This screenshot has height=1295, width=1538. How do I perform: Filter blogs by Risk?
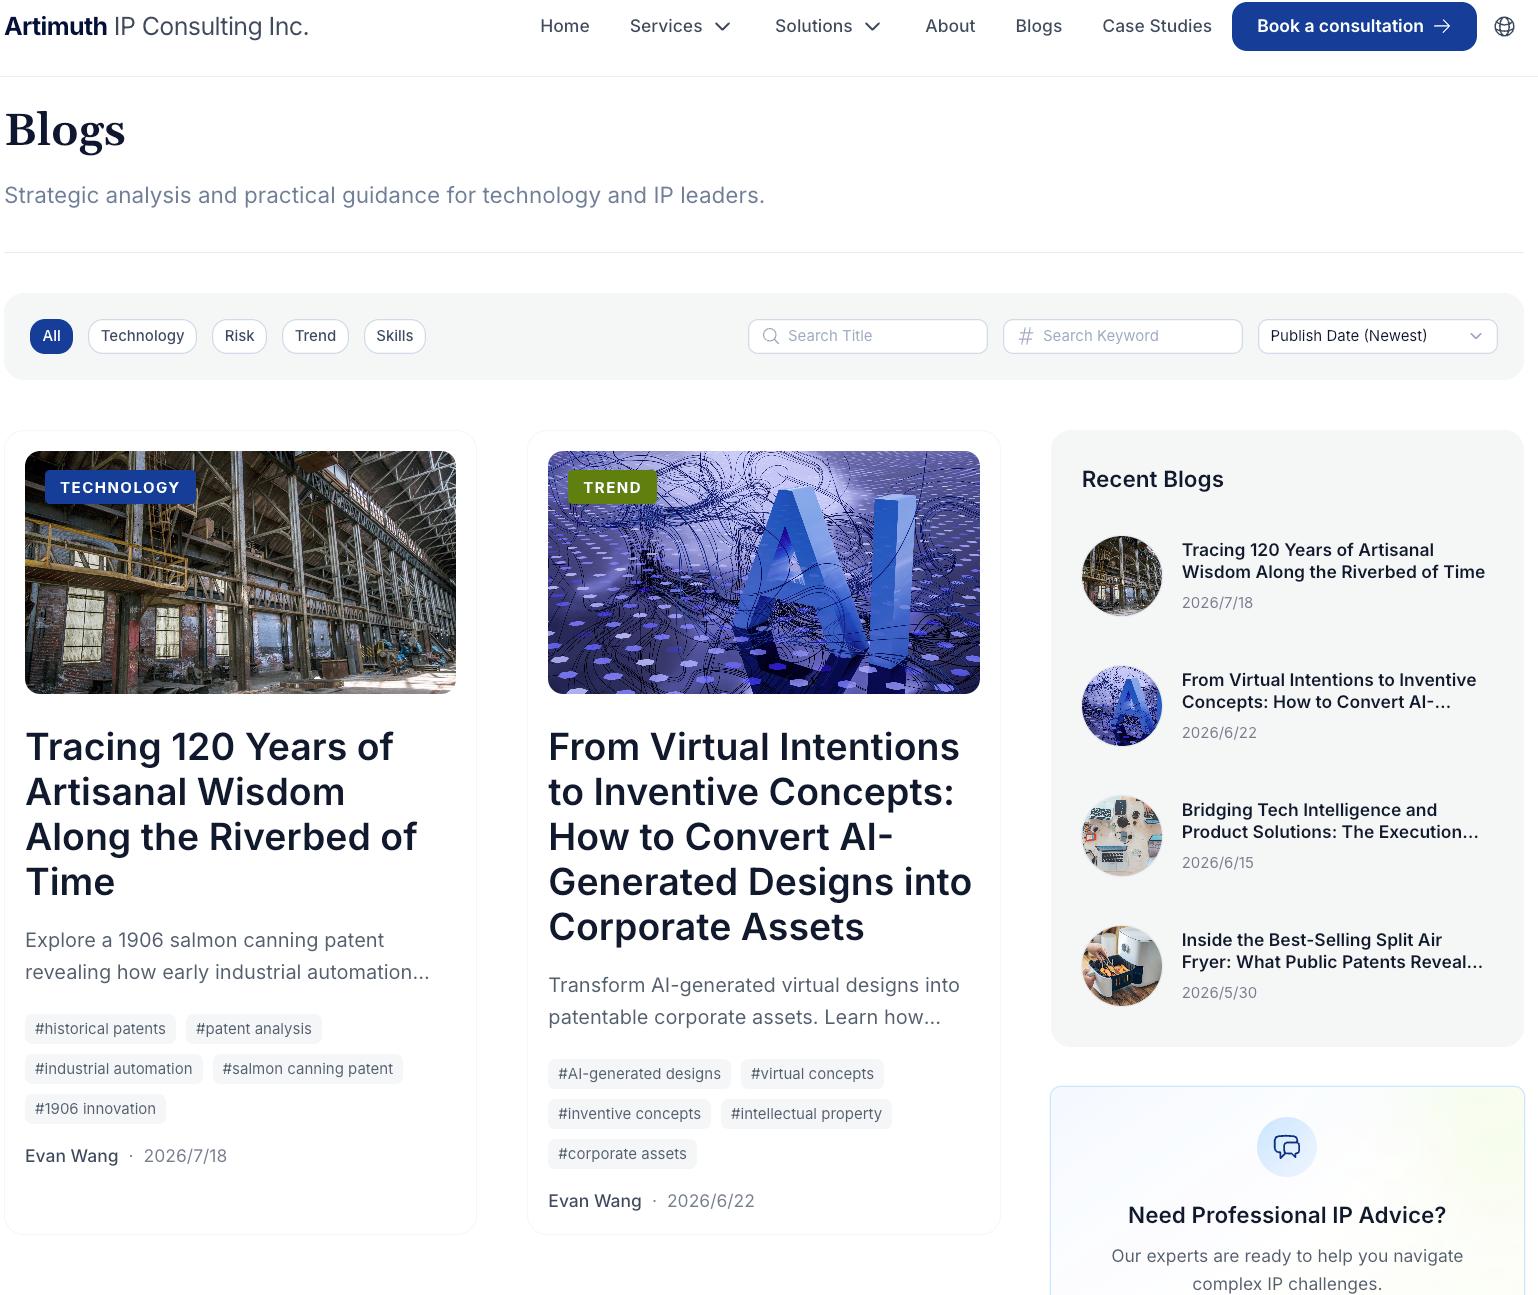tap(239, 336)
